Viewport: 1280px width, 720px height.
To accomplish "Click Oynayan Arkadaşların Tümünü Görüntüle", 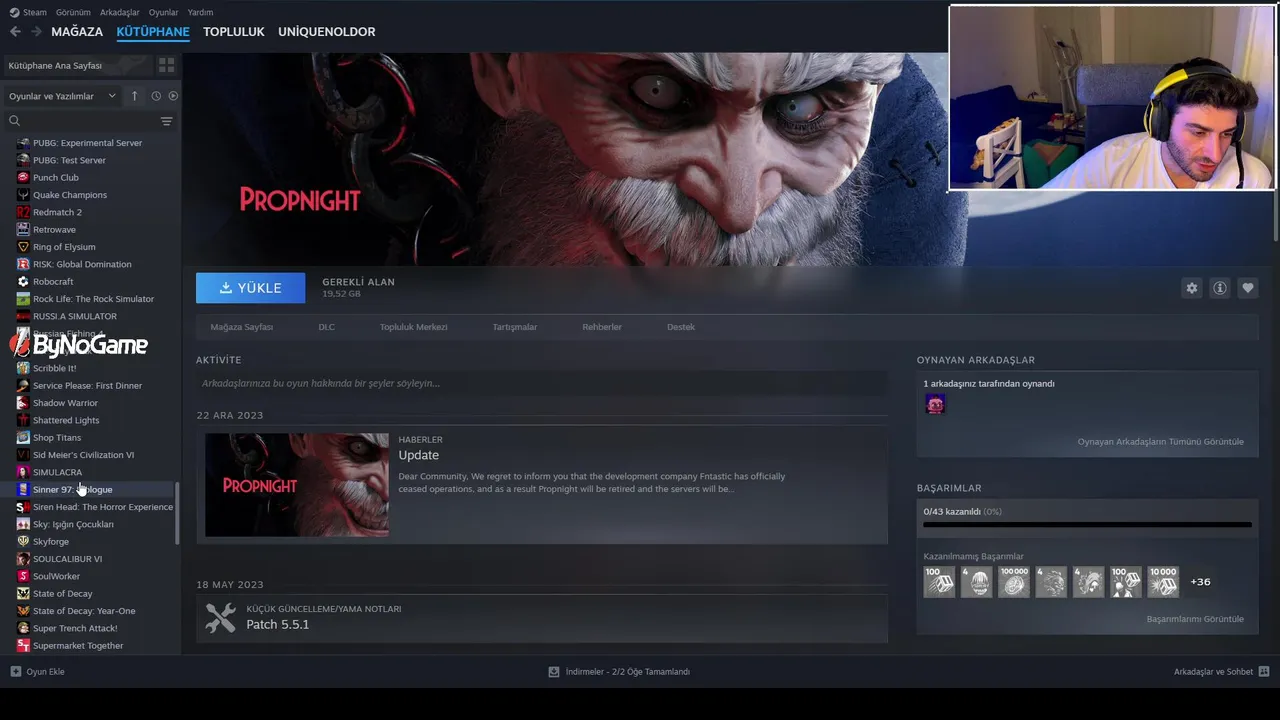I will click(1160, 442).
